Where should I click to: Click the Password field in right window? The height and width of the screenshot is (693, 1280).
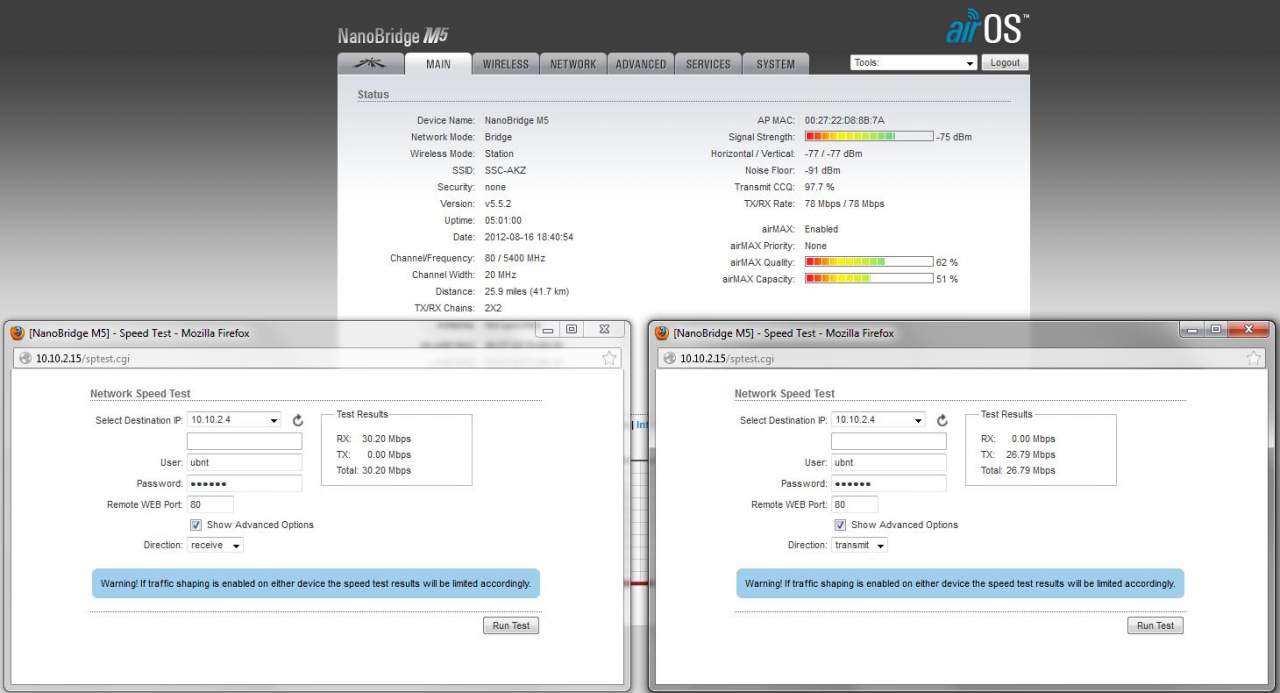click(888, 483)
